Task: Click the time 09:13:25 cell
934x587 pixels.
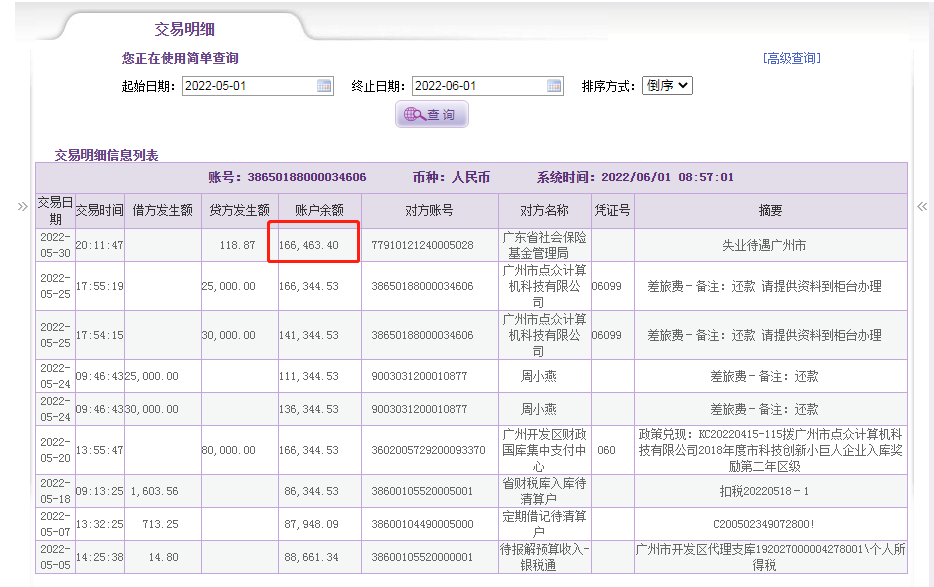Action: (99, 491)
